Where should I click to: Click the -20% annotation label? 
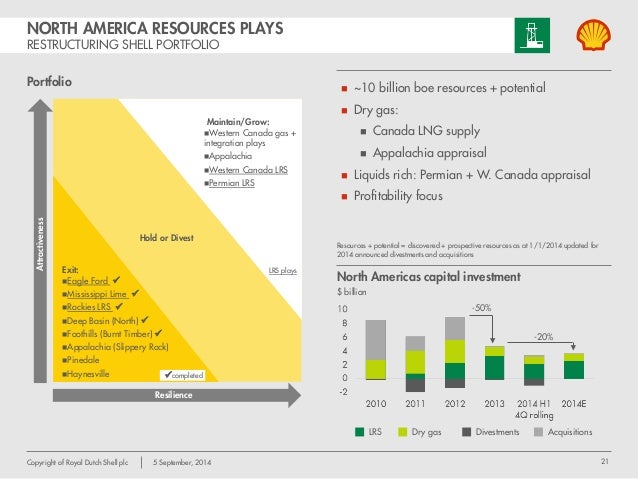click(543, 337)
